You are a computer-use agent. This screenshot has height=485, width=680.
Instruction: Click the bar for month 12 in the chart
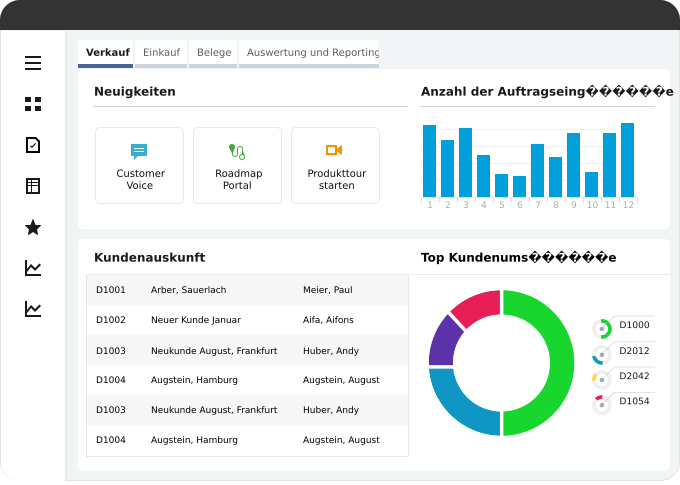[627, 160]
